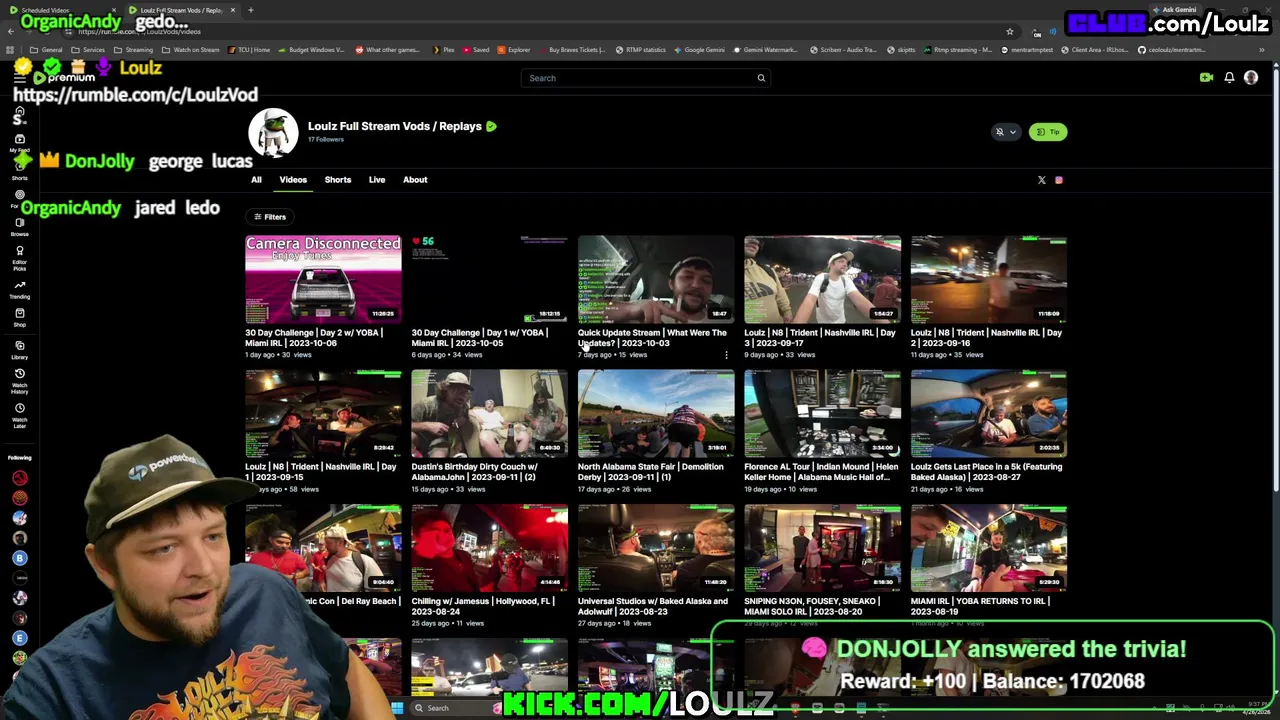Open Watch History in sidebar
Viewport: 1280px width, 720px height.
click(19, 381)
